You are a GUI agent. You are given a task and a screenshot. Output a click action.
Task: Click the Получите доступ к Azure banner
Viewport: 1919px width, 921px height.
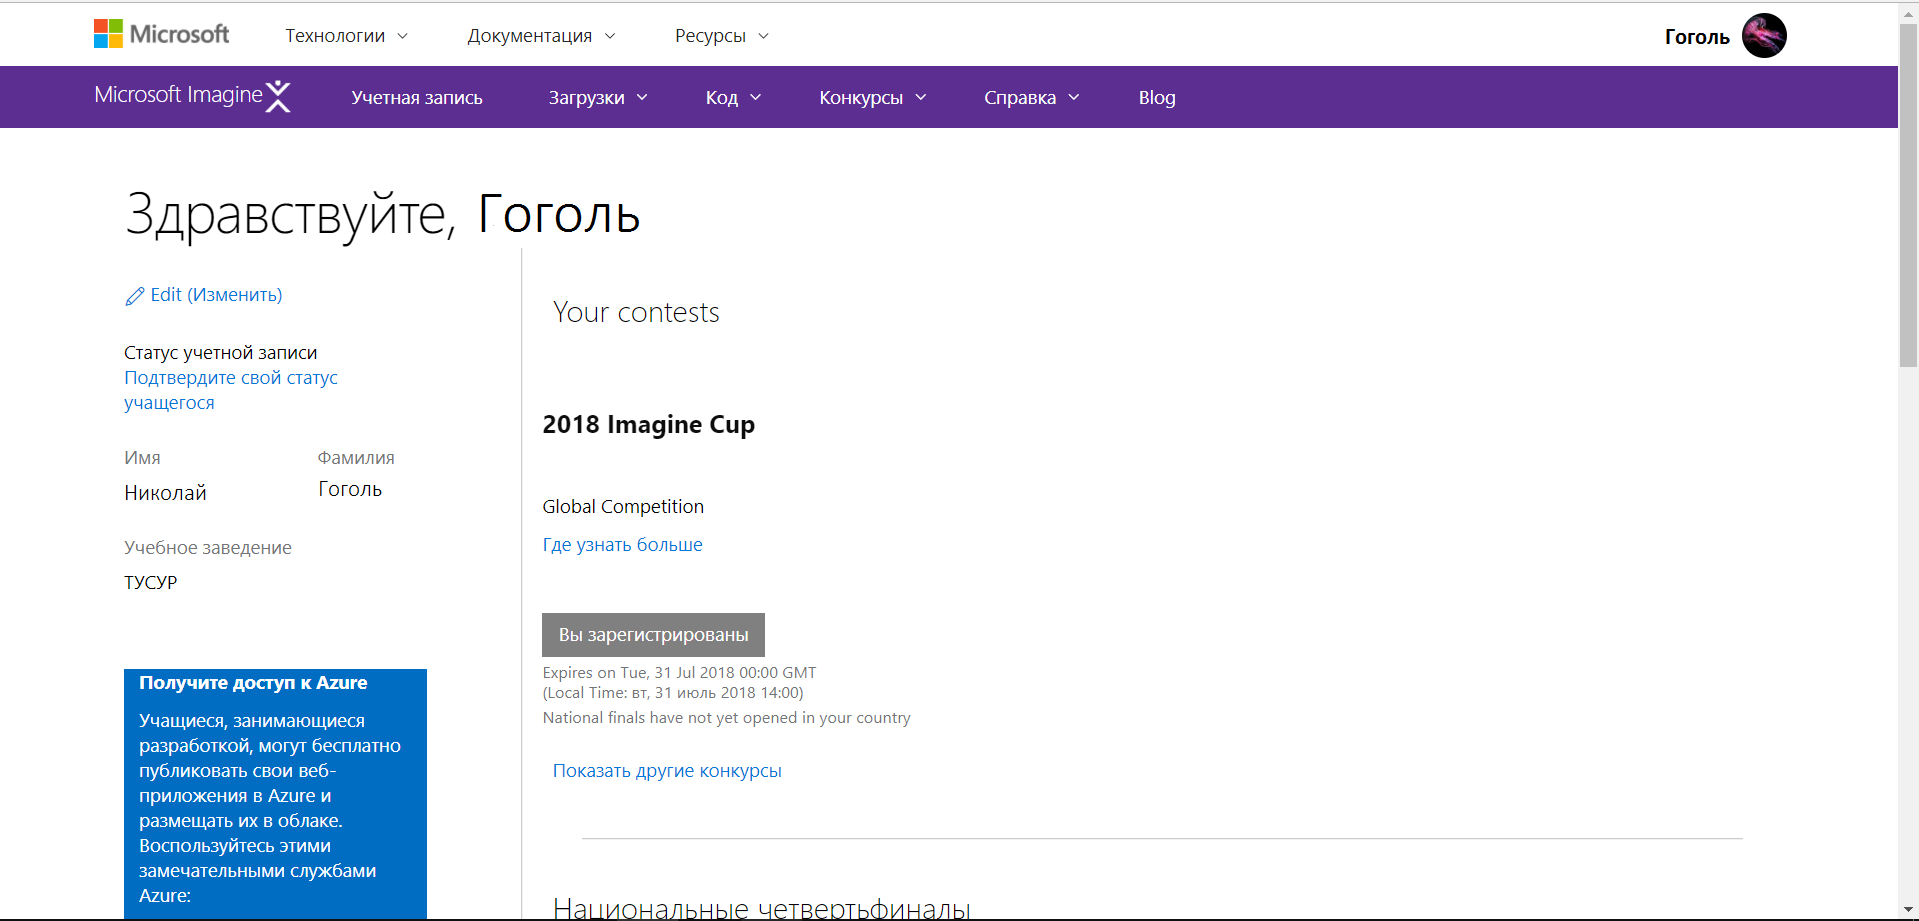[x=275, y=794]
